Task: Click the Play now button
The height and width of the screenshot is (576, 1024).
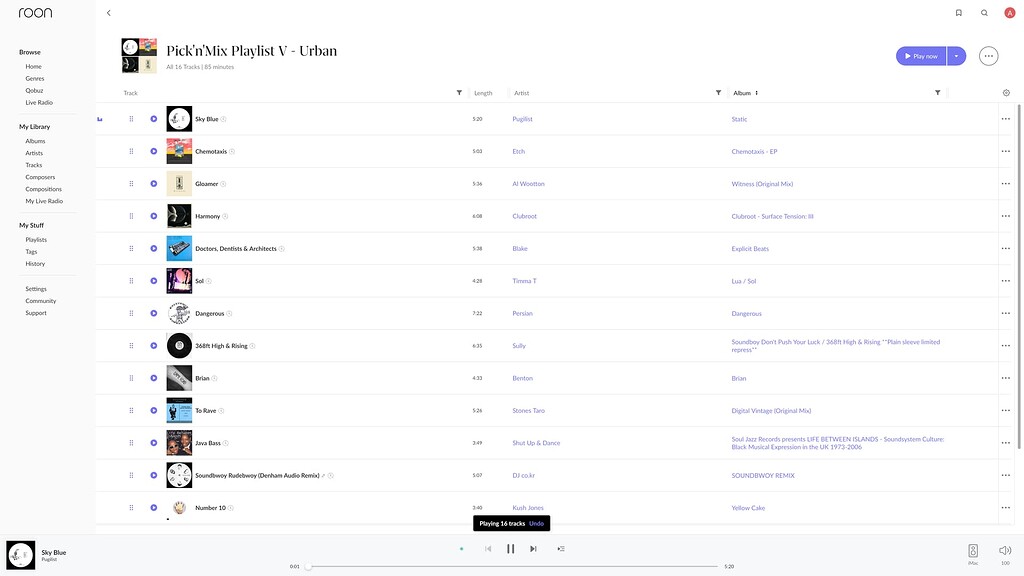Action: [x=921, y=56]
